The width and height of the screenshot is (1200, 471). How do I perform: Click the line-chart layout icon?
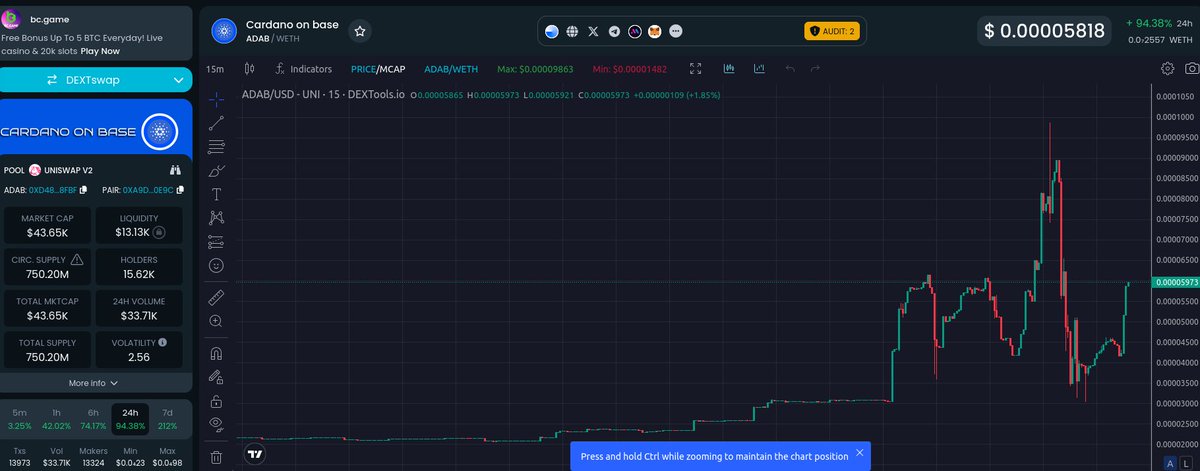(x=760, y=69)
